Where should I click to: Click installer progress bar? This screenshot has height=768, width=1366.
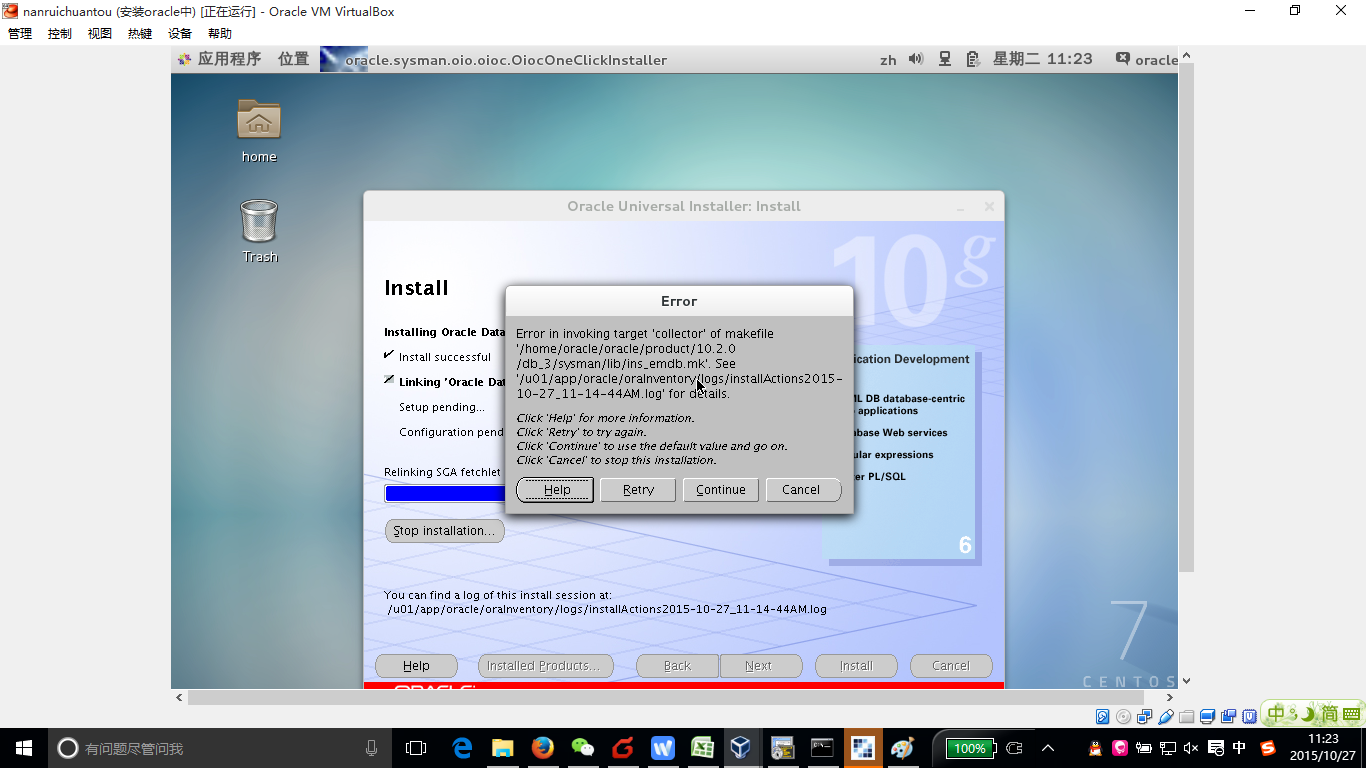pyautogui.click(x=445, y=493)
